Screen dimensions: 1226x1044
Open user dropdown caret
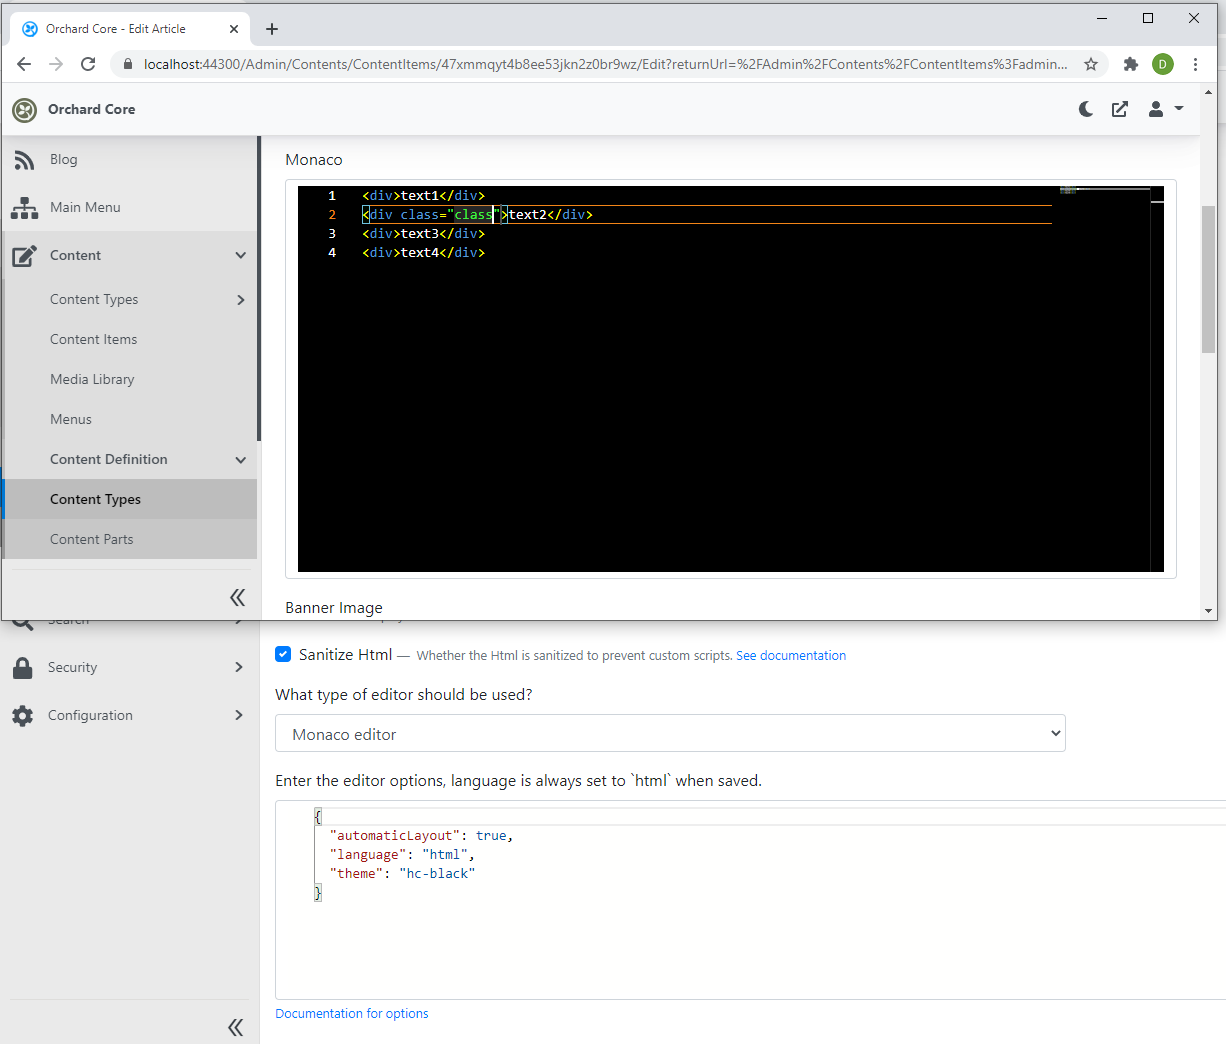[1179, 109]
